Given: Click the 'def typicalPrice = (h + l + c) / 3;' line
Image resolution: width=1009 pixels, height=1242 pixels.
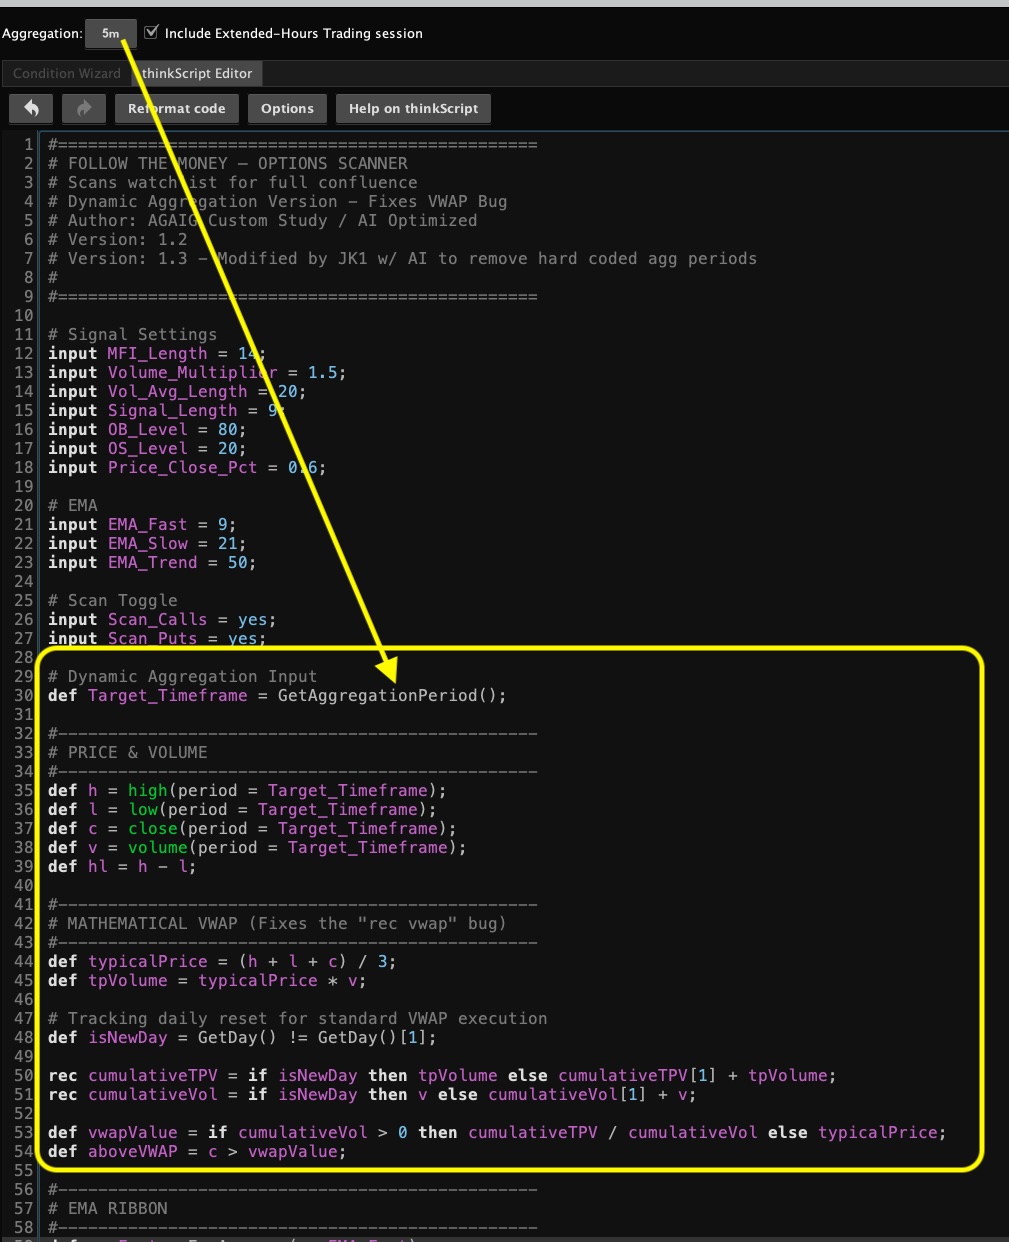Looking at the screenshot, I should [222, 962].
